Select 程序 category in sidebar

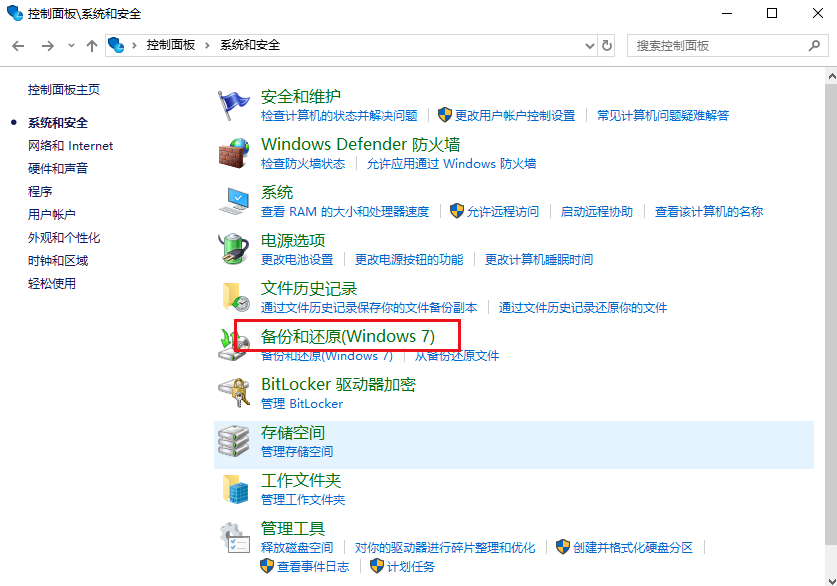point(40,192)
